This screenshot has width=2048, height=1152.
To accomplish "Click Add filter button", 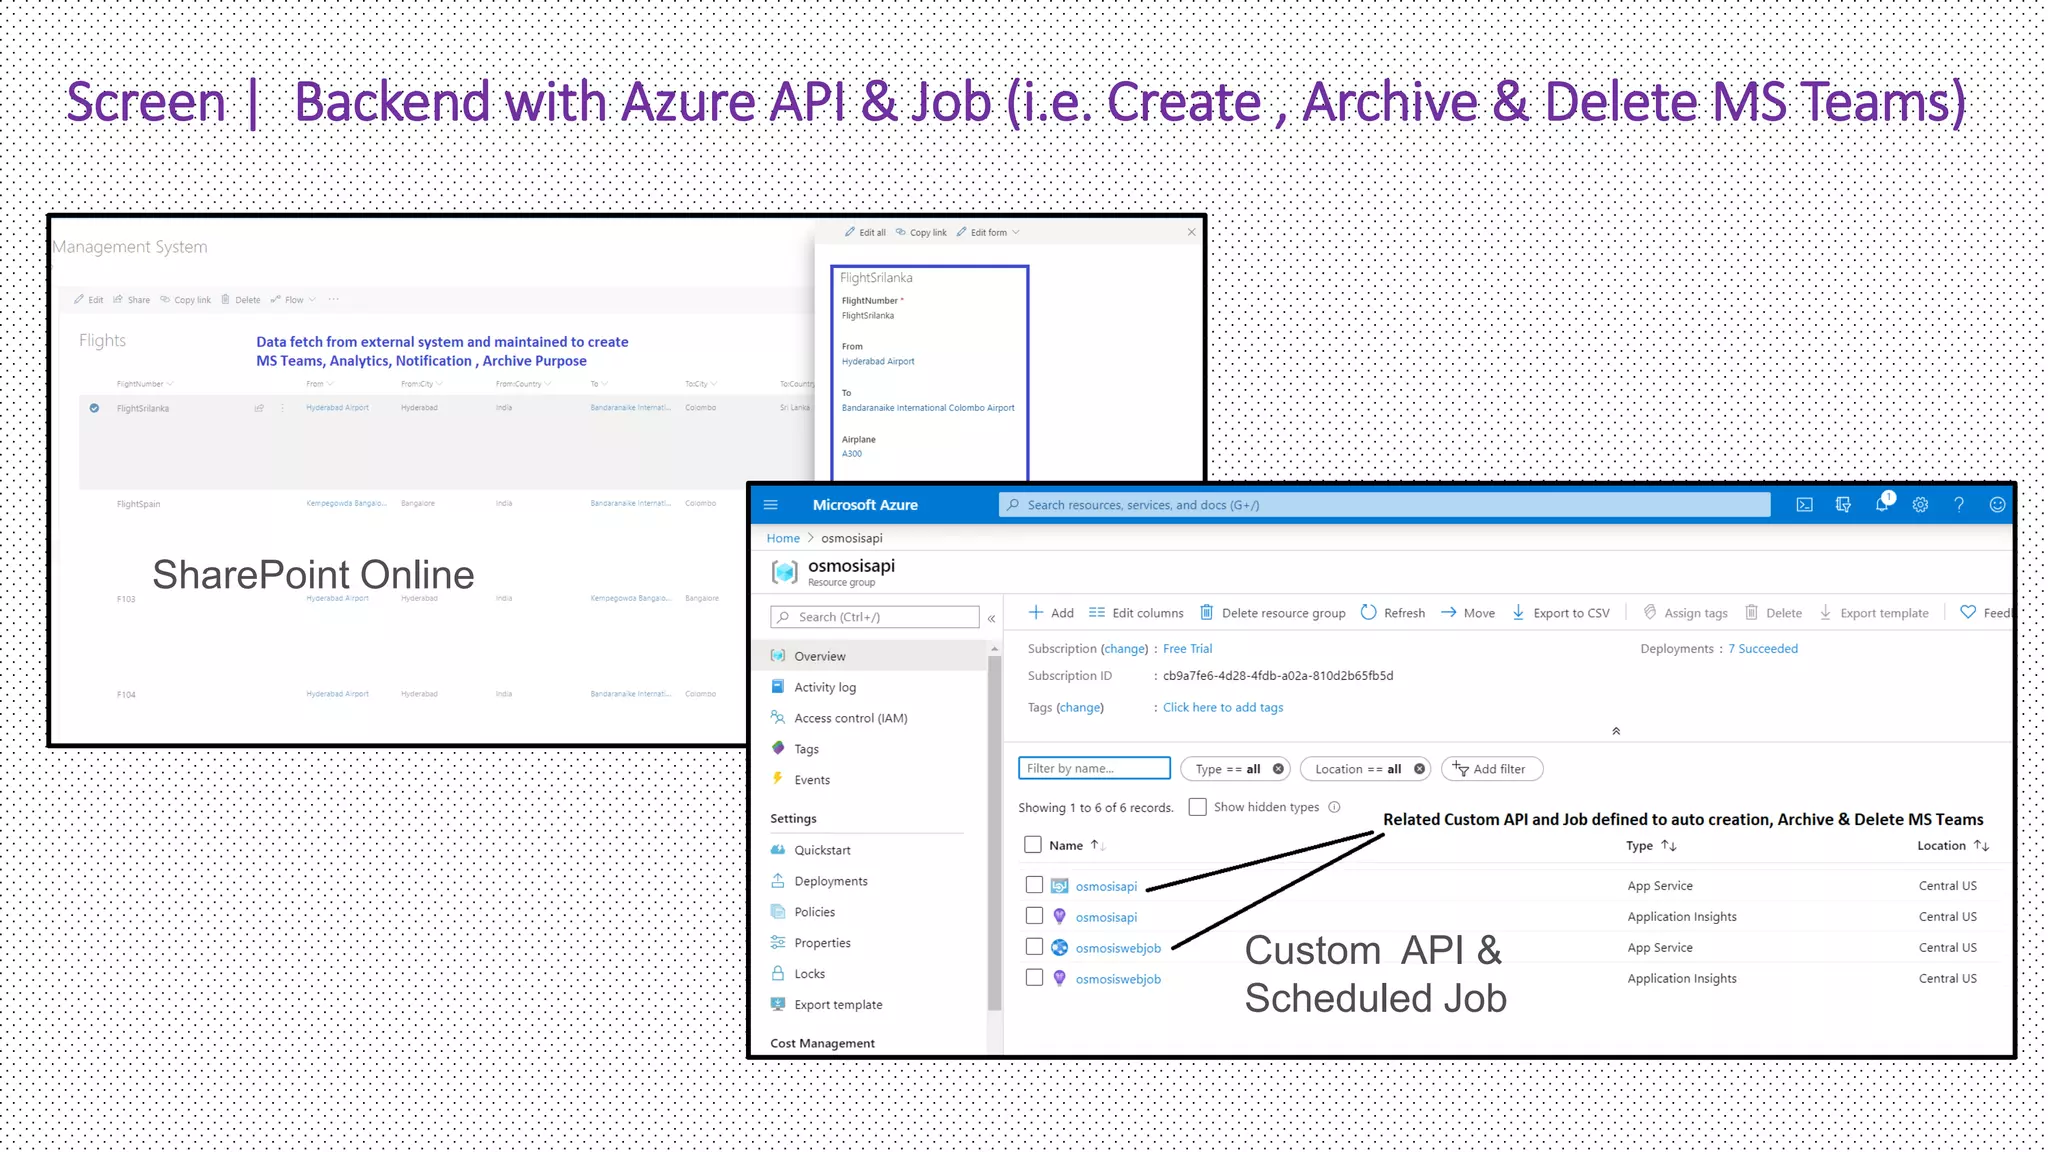I will pyautogui.click(x=1491, y=769).
